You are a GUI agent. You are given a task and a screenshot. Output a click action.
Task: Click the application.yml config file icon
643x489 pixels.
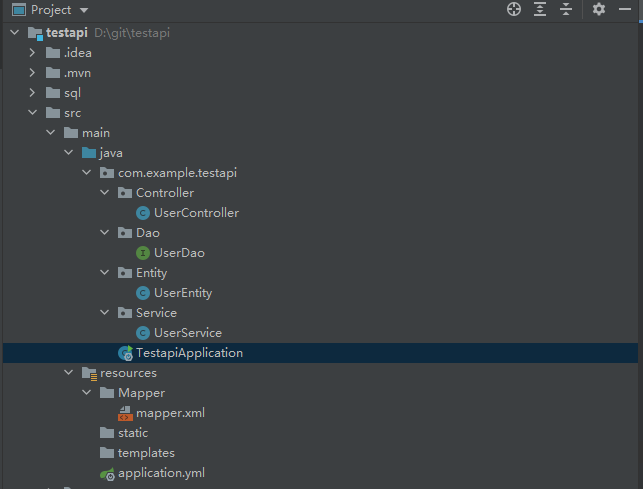pyautogui.click(x=107, y=473)
